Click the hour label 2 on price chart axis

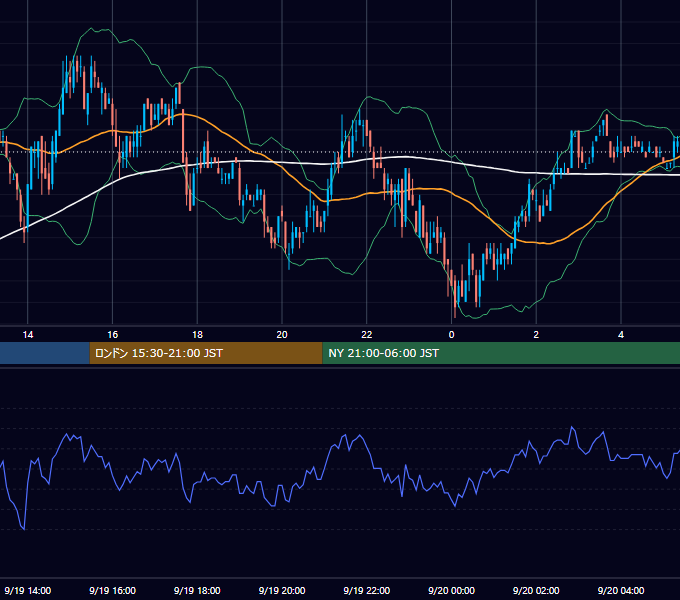click(x=536, y=335)
